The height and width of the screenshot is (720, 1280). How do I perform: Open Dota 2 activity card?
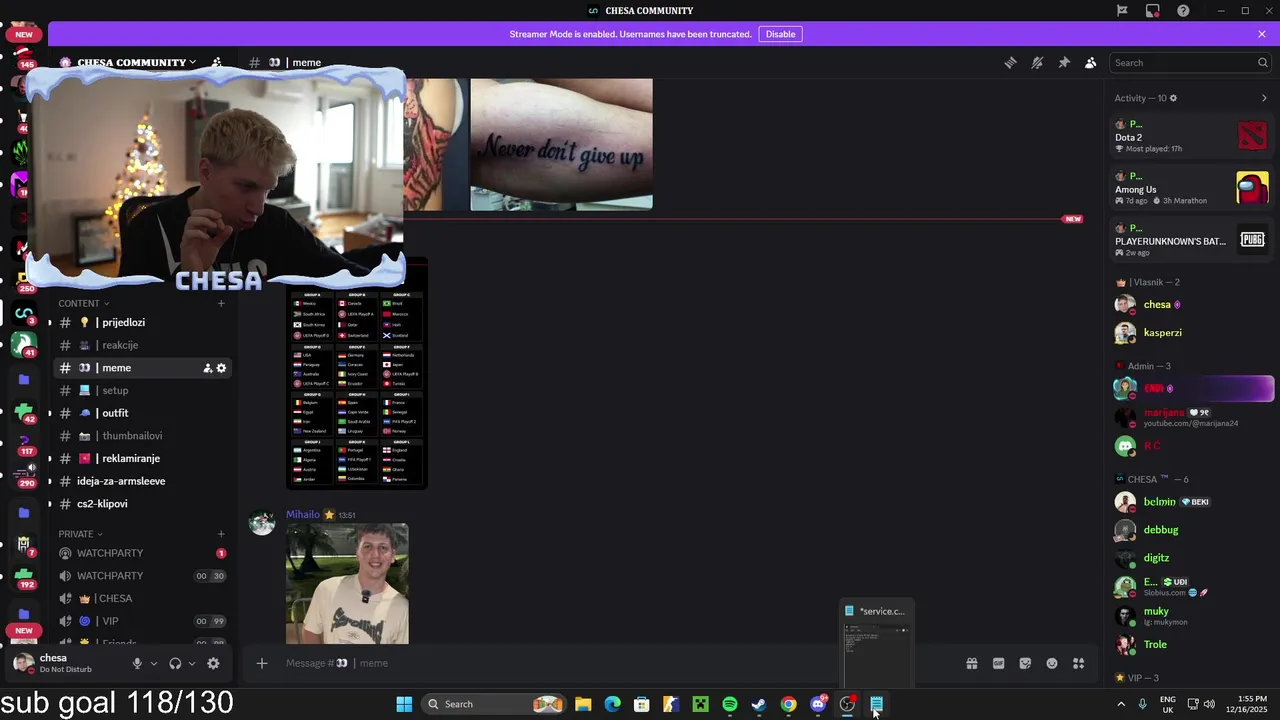[x=1193, y=136]
